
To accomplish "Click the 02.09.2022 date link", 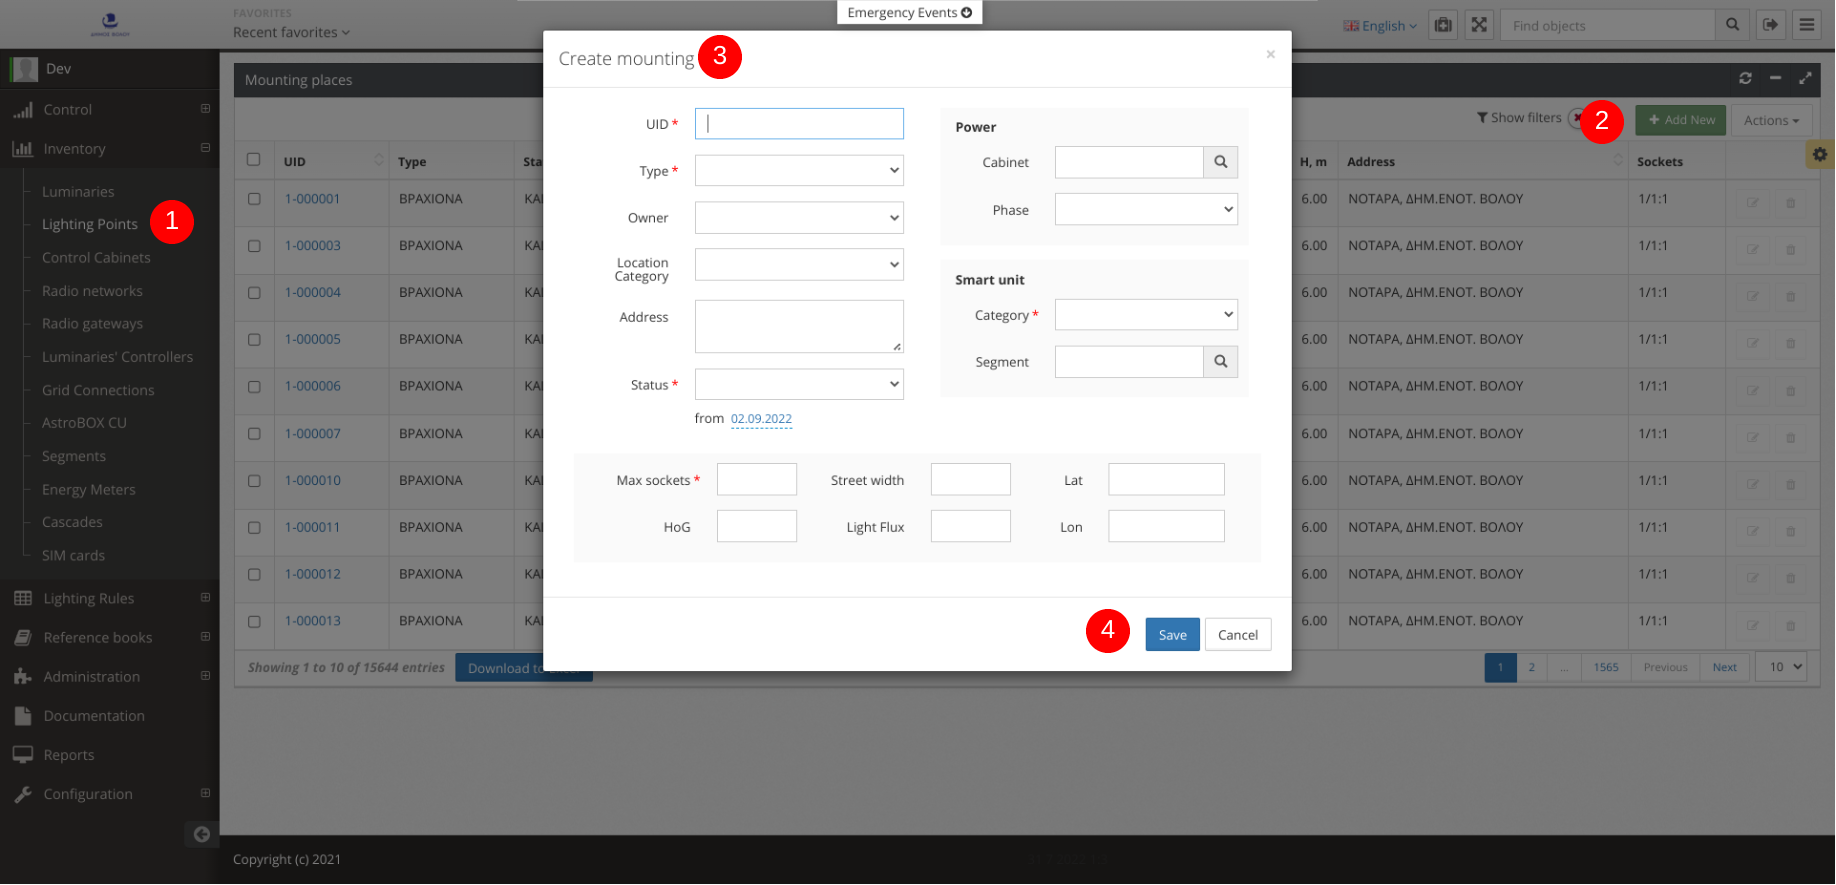I will click(x=761, y=419).
